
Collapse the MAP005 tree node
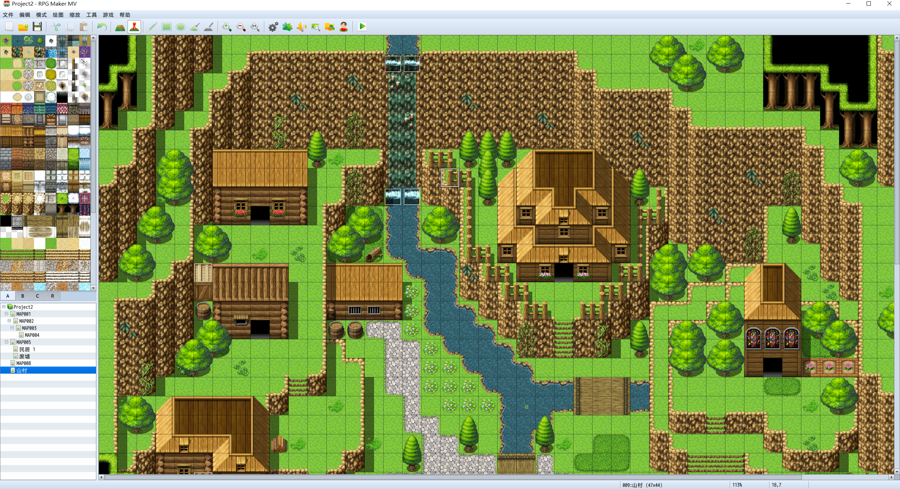pyautogui.click(x=8, y=342)
